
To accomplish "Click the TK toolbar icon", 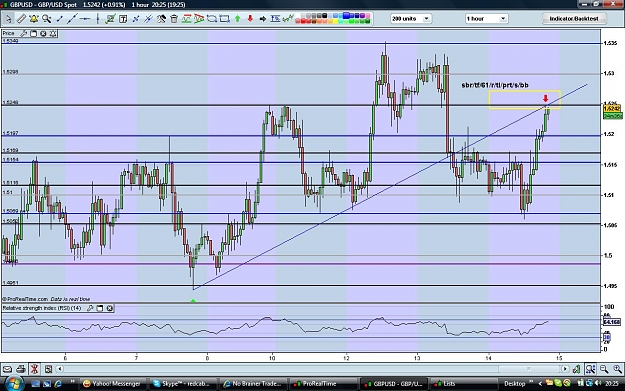I will click(x=275, y=18).
